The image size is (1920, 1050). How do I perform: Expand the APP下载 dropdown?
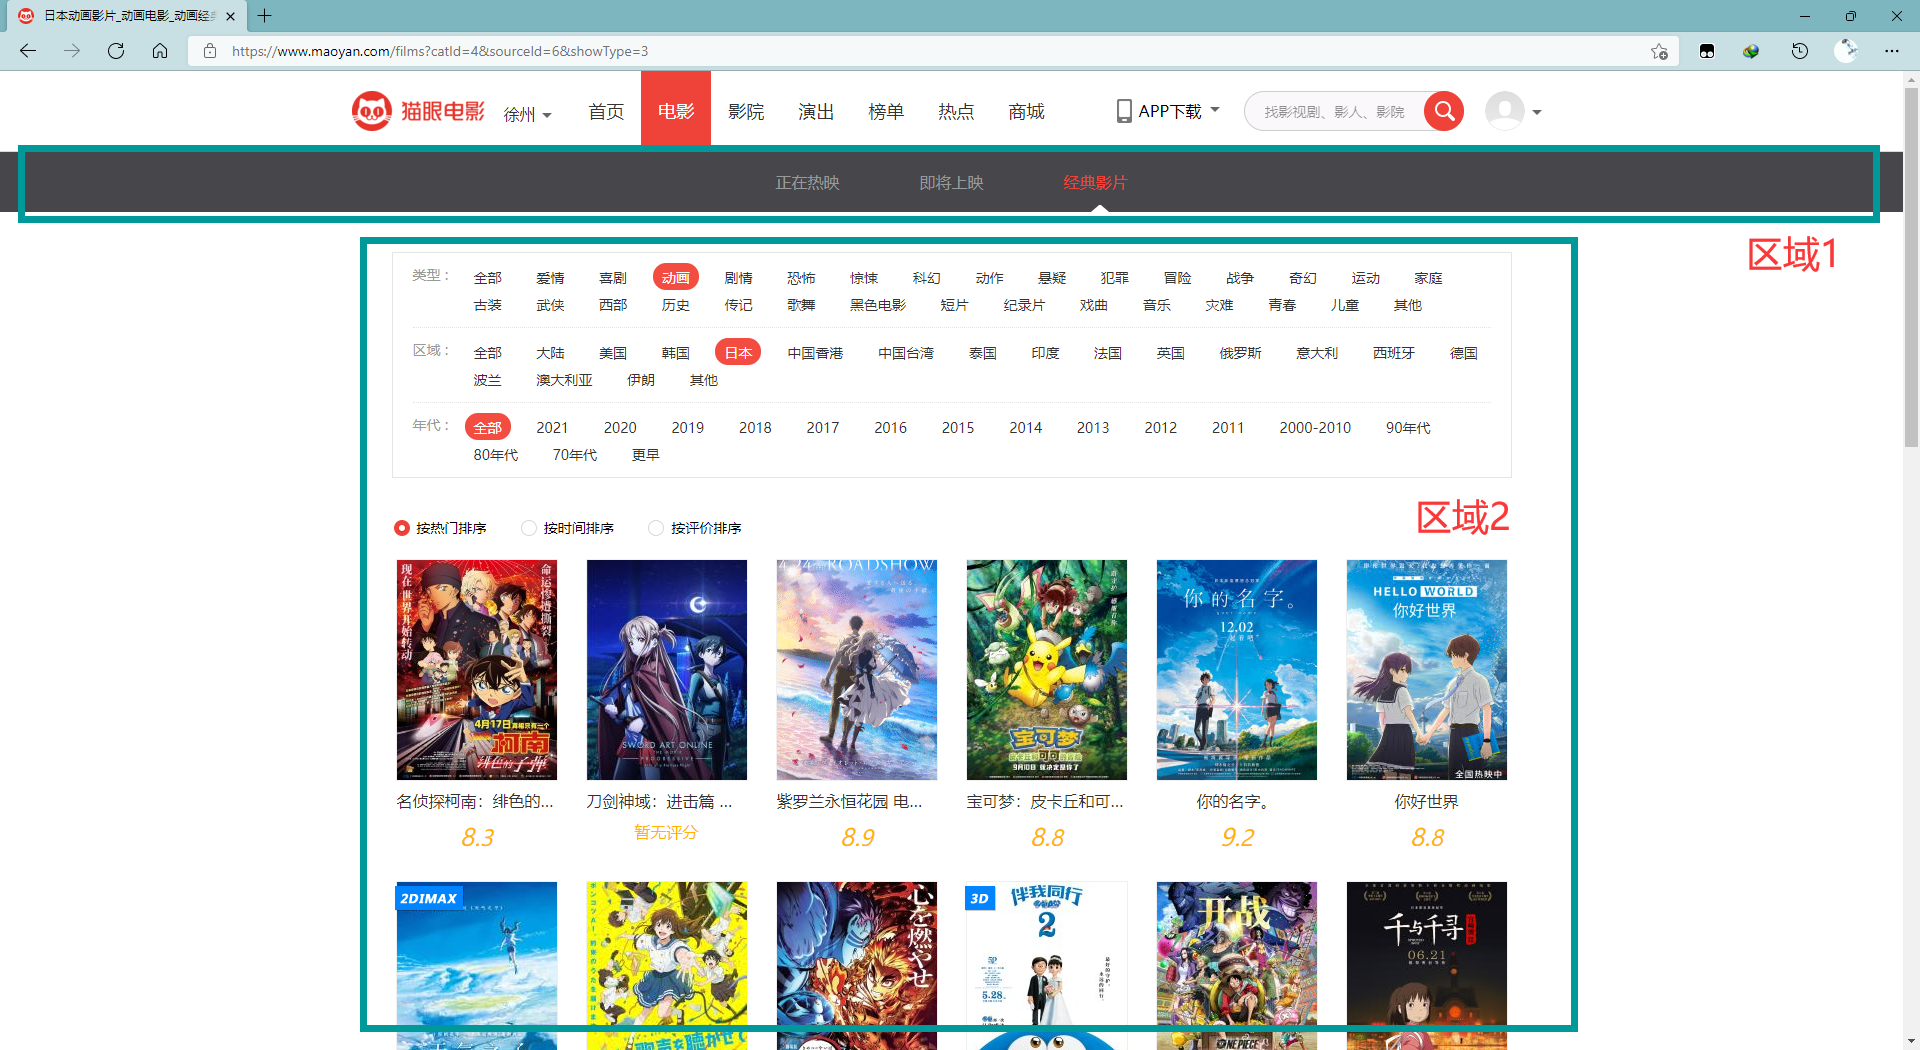click(x=1168, y=111)
